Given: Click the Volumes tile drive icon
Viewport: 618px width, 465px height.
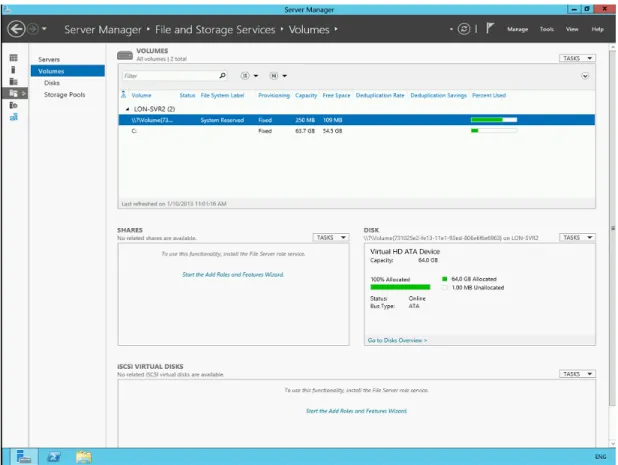Looking at the screenshot, I should pyautogui.click(x=125, y=56).
